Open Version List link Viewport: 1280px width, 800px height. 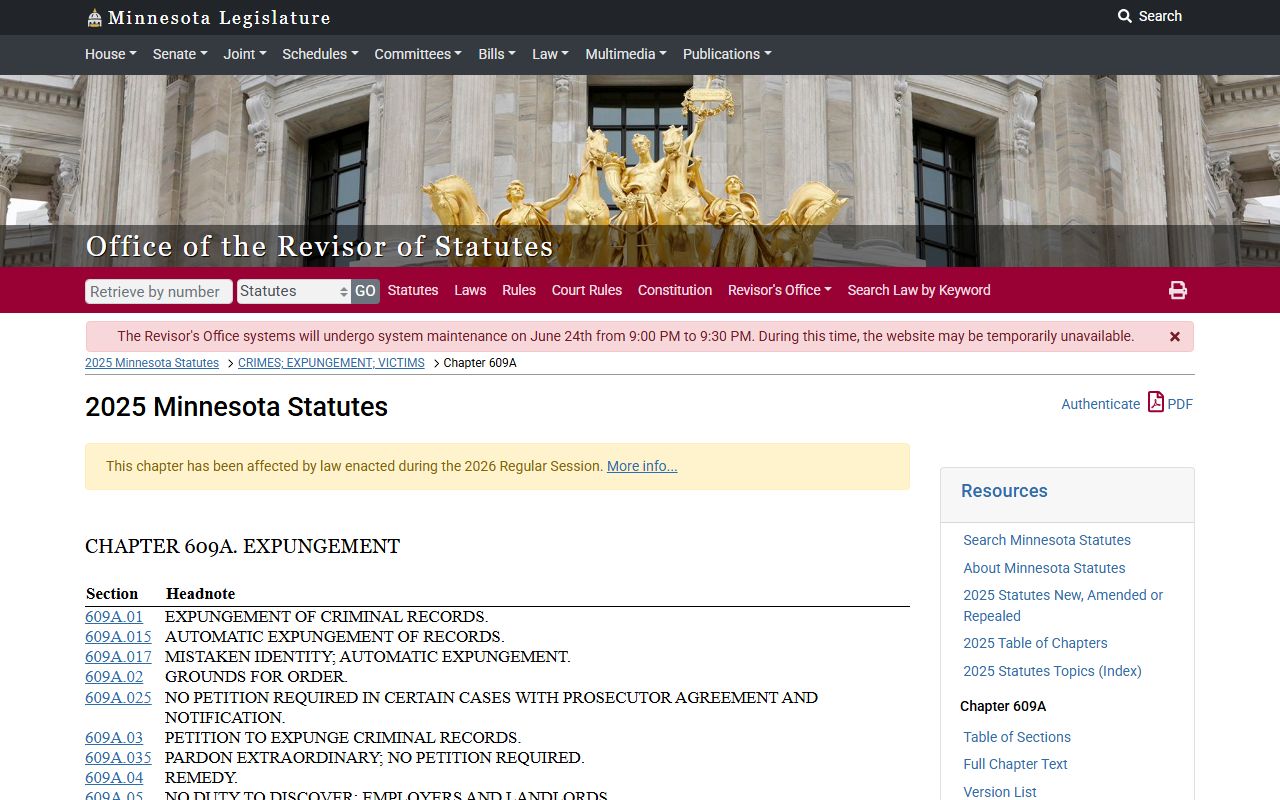[1000, 792]
